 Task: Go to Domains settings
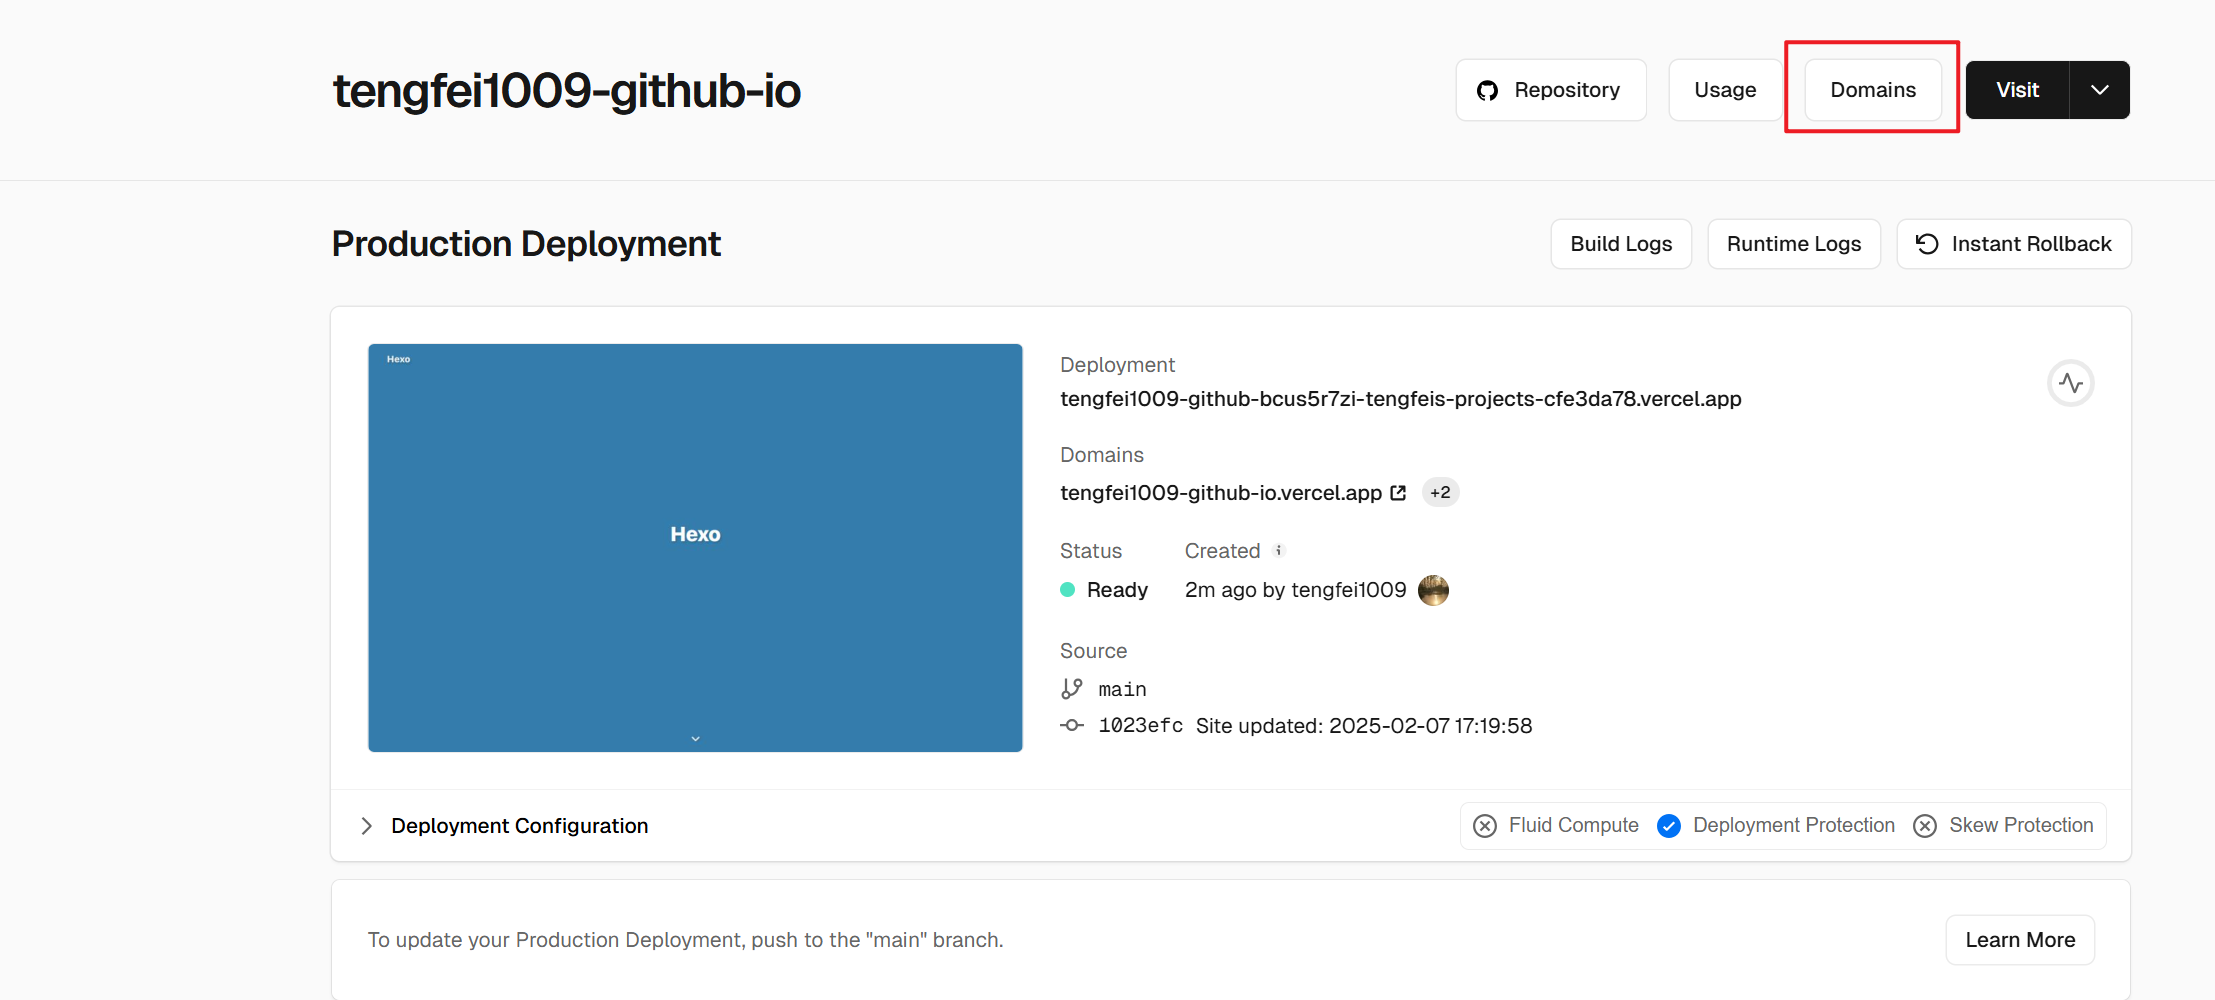pos(1873,90)
